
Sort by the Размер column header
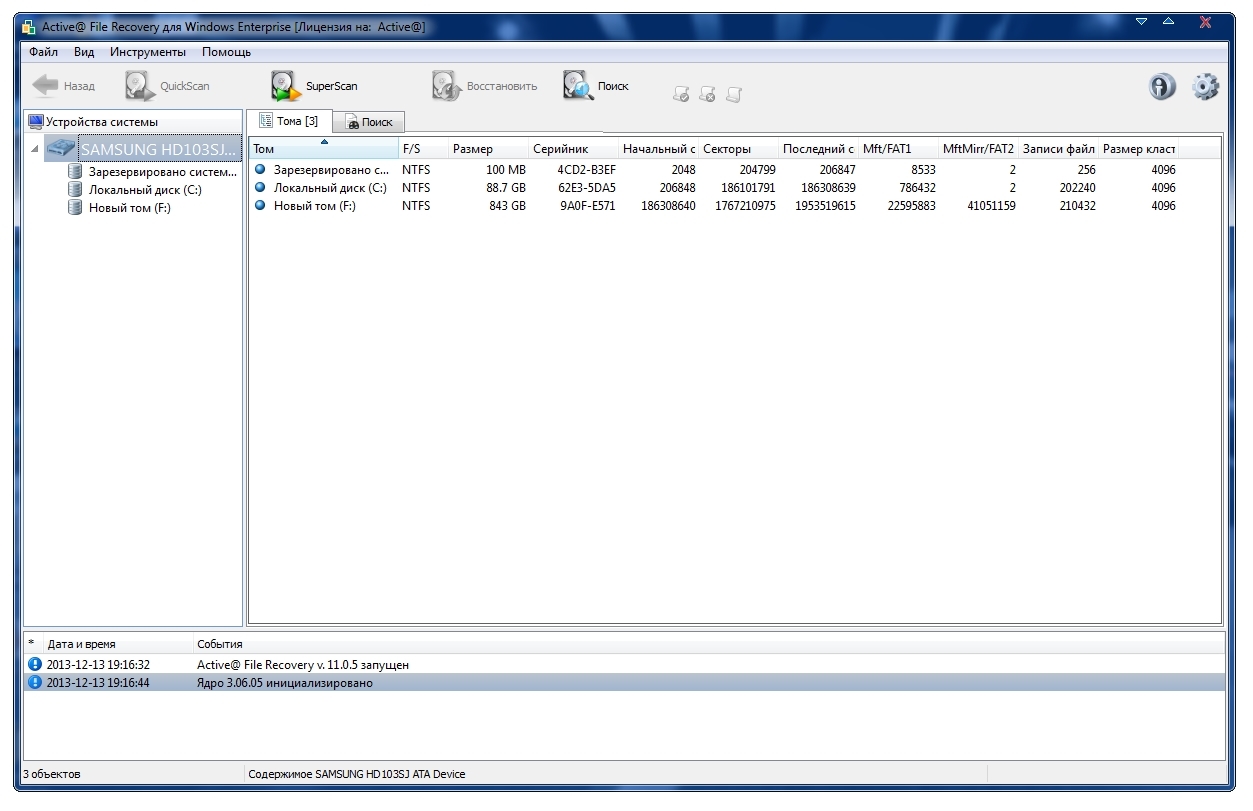488,149
